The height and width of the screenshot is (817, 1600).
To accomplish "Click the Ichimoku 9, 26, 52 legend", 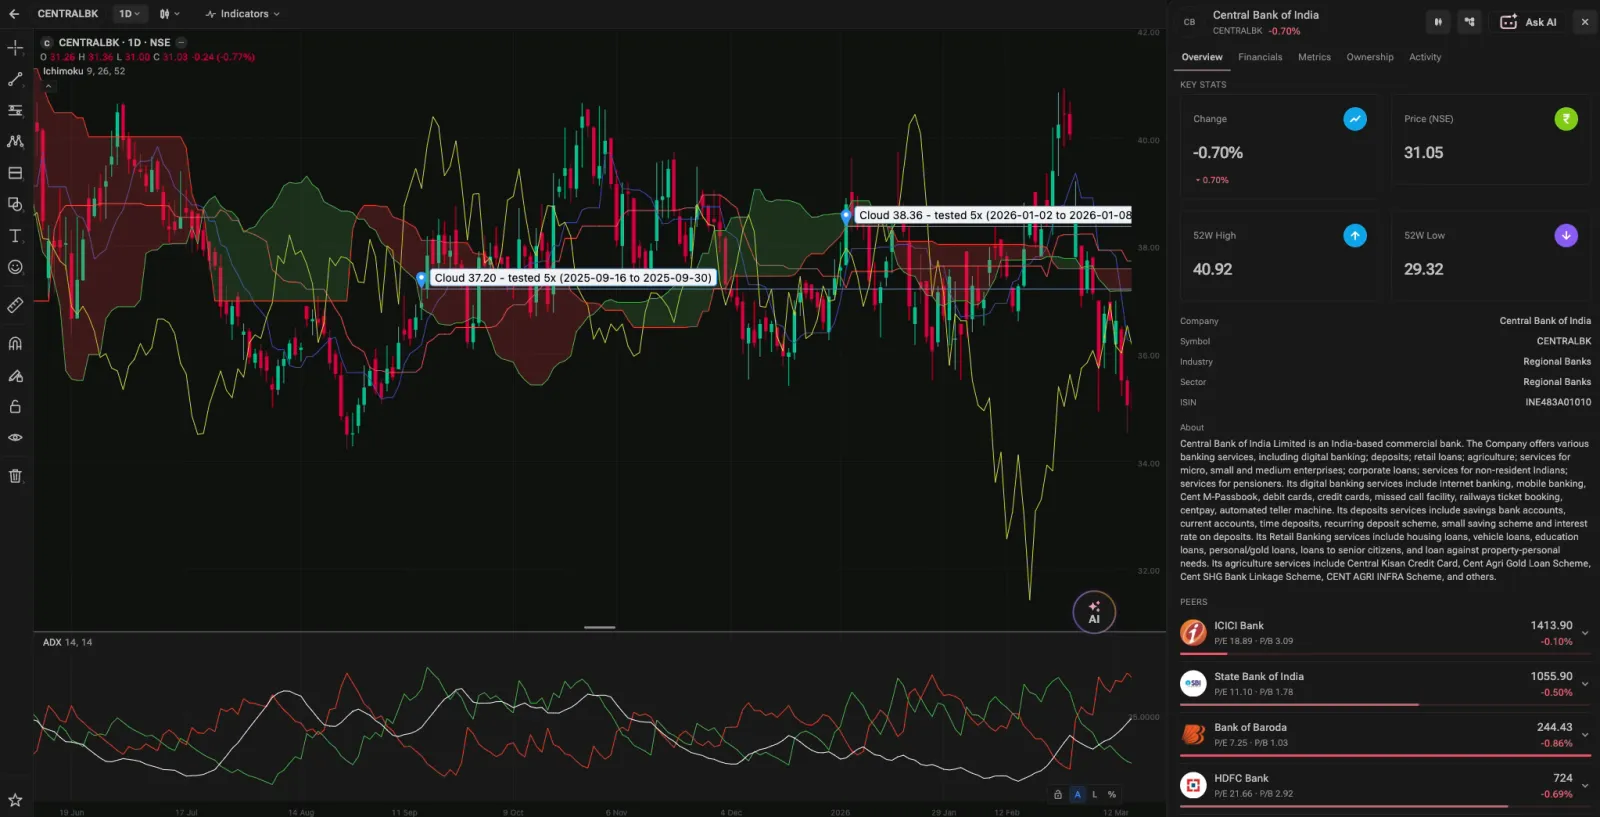I will point(84,71).
